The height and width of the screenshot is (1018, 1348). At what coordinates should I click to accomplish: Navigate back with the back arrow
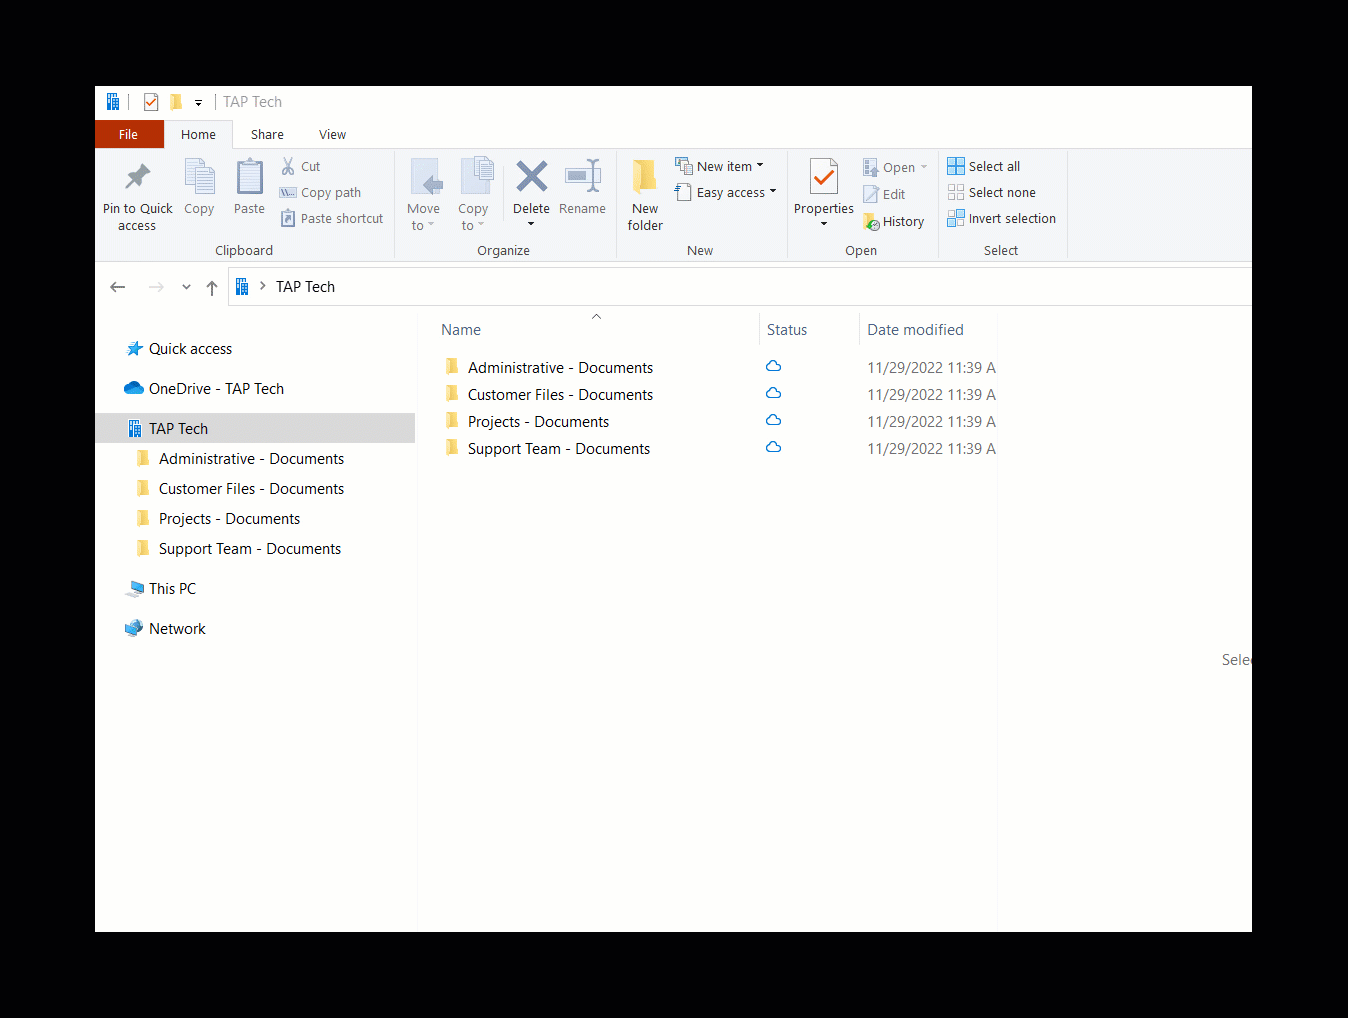118,287
